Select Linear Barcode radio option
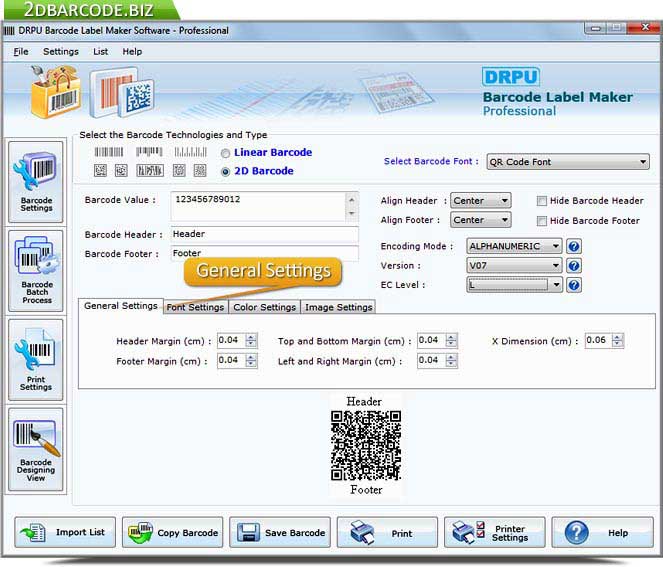Viewport: 663px width, 567px height. click(x=225, y=153)
